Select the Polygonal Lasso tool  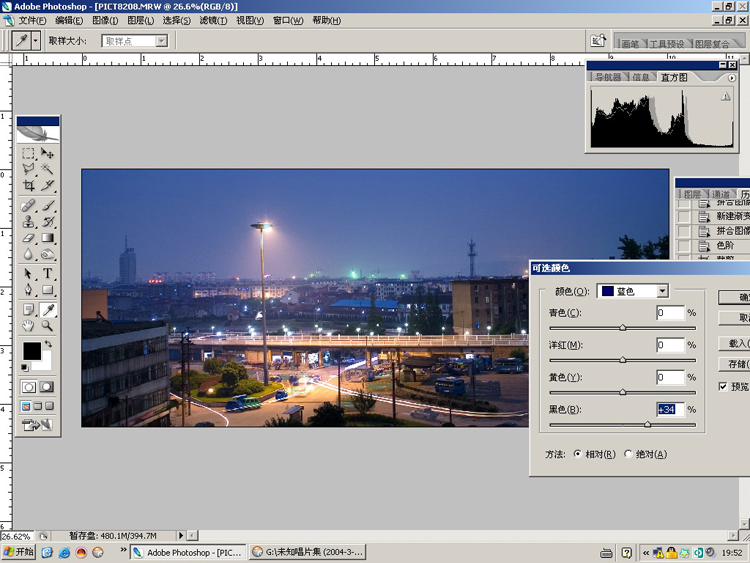(x=28, y=169)
